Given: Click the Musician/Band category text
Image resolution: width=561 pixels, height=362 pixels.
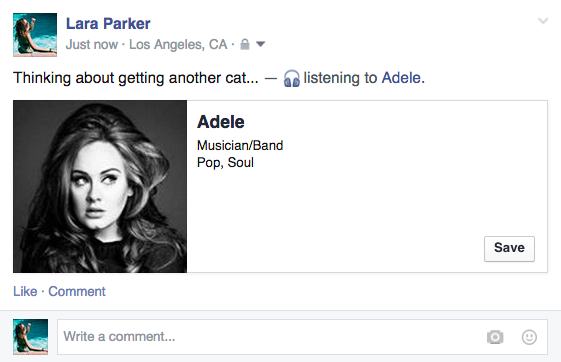Looking at the screenshot, I should (x=240, y=145).
